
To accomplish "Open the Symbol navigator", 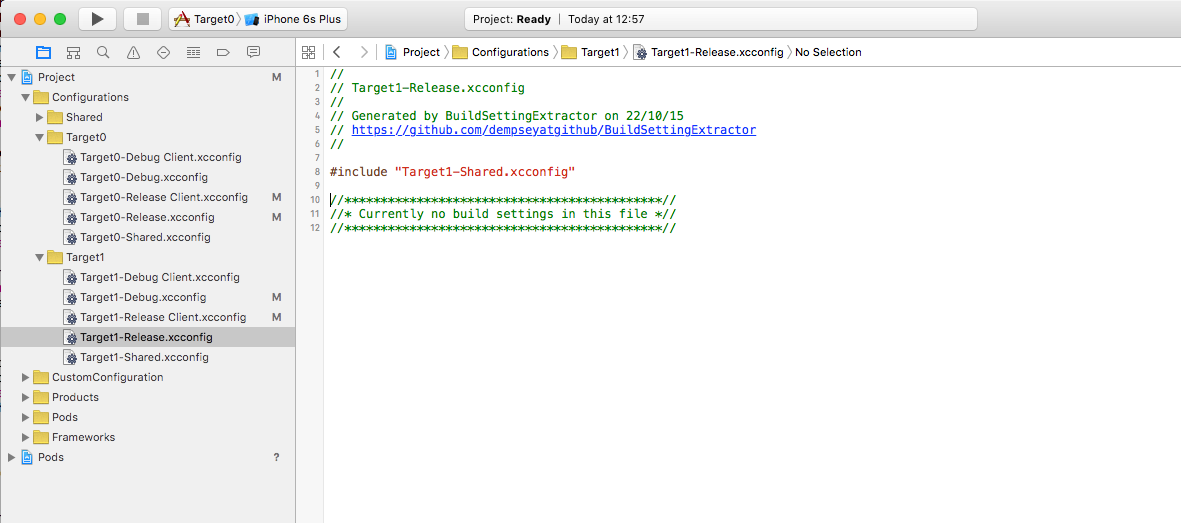I will (x=73, y=52).
